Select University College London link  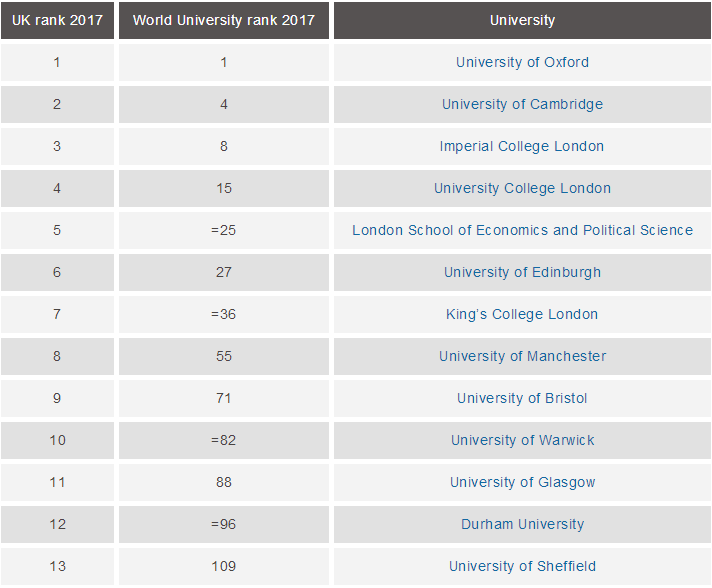pyautogui.click(x=522, y=188)
